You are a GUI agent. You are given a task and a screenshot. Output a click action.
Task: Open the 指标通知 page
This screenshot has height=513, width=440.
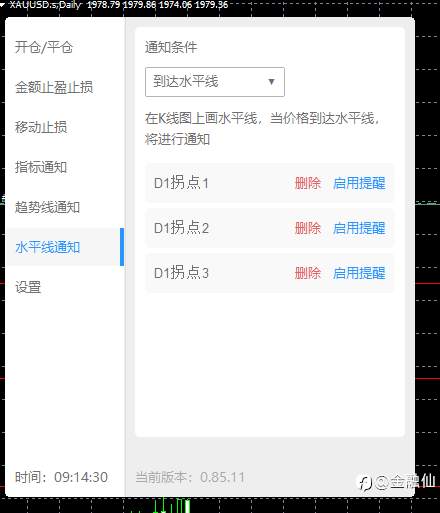(x=41, y=167)
